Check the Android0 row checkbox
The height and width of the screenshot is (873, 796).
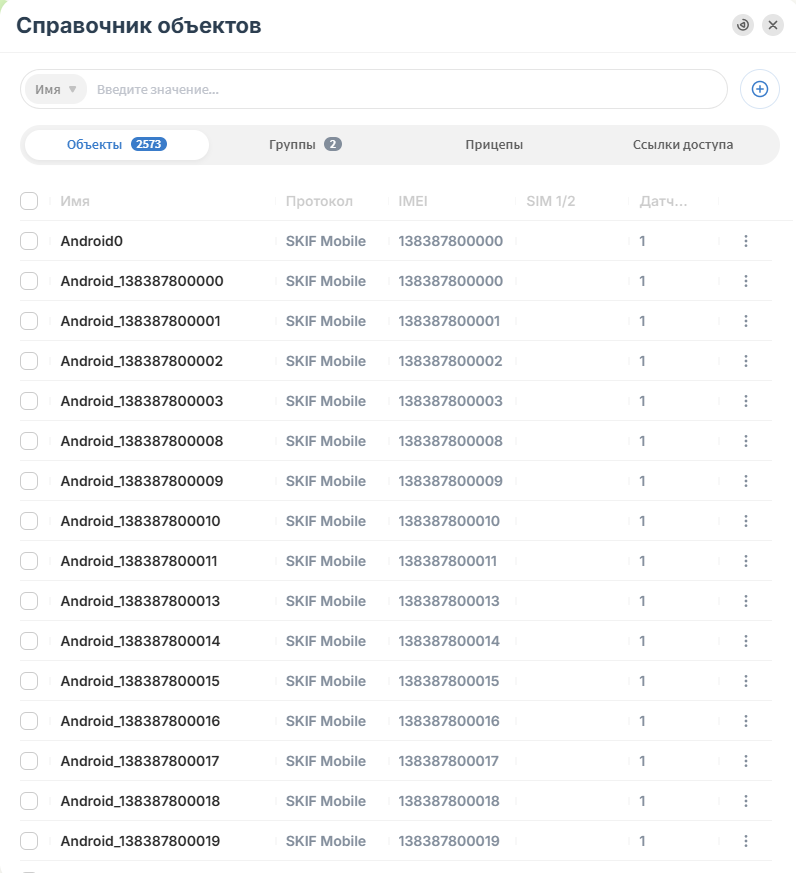point(29,241)
